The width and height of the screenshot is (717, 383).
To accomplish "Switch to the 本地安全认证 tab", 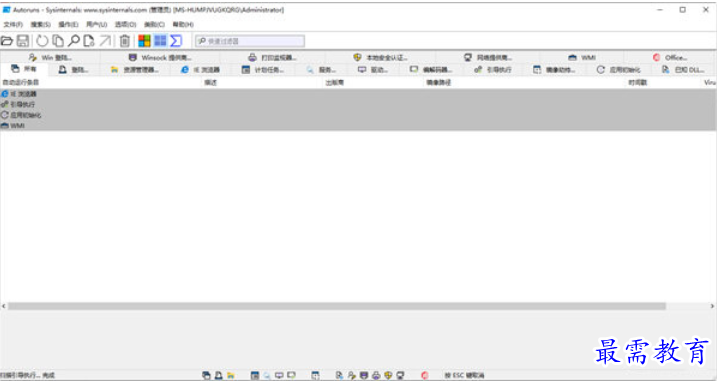I will coord(380,58).
